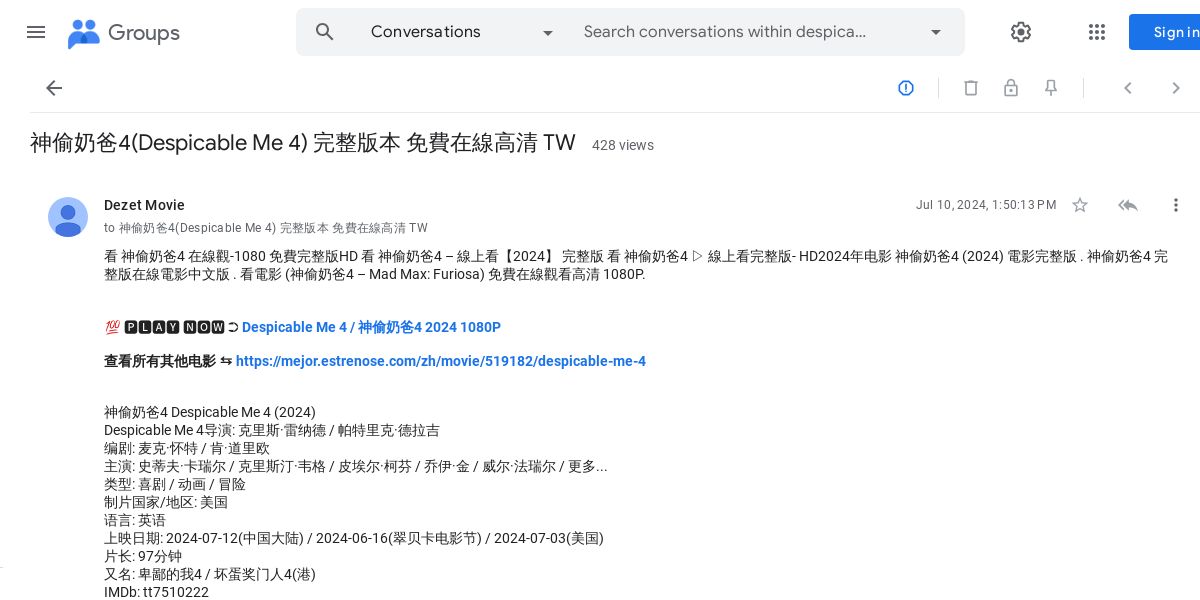Click the 类型: 喜剧 / 动画 / 冒险 line
Image resolution: width=1200 pixels, height=600 pixels.
click(175, 484)
